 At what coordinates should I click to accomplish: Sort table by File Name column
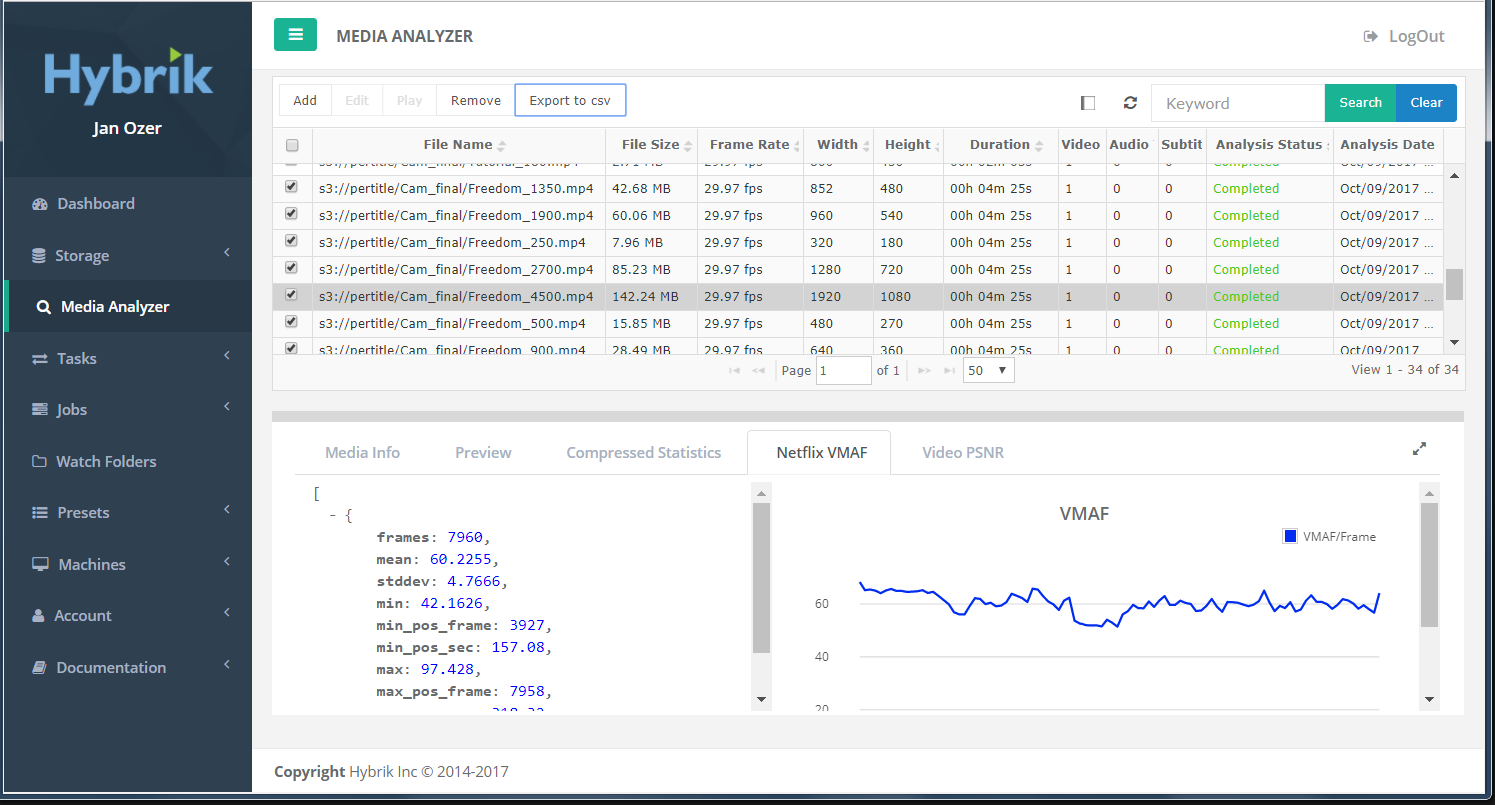click(x=459, y=145)
